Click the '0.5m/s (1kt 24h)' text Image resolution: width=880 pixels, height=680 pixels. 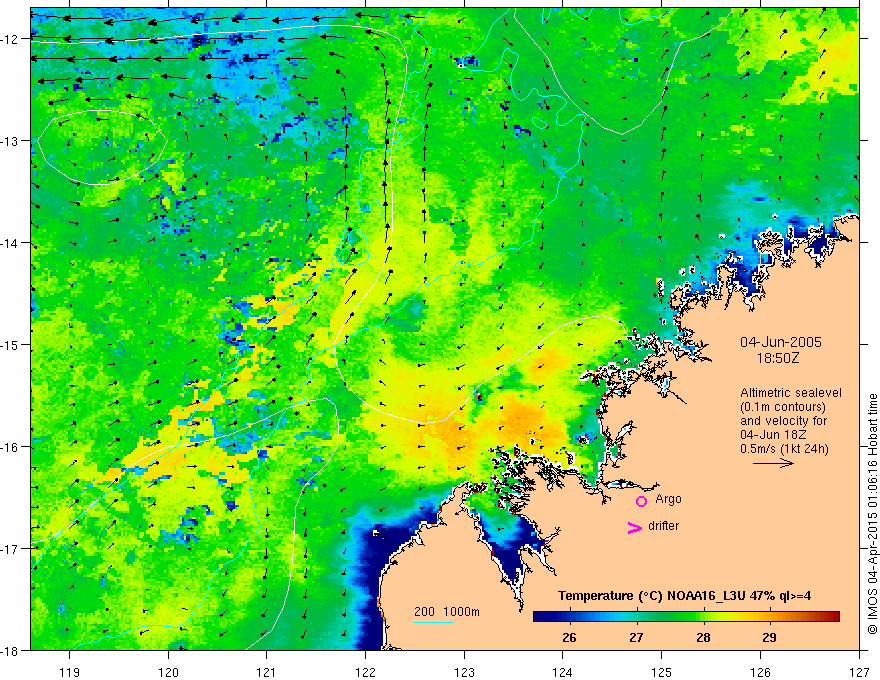(x=784, y=449)
